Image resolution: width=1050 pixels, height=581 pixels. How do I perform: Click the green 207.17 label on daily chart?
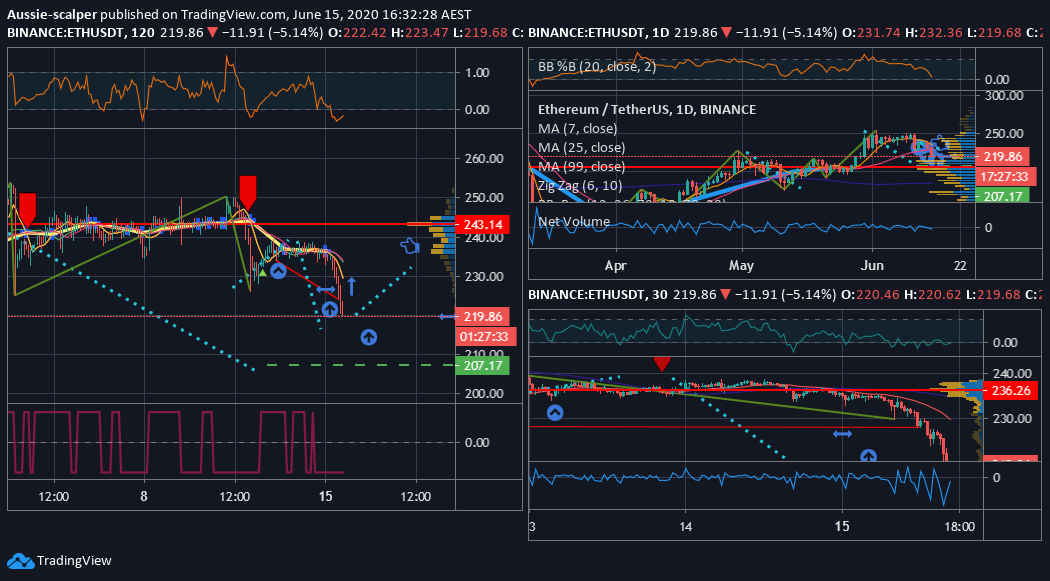(x=1003, y=196)
